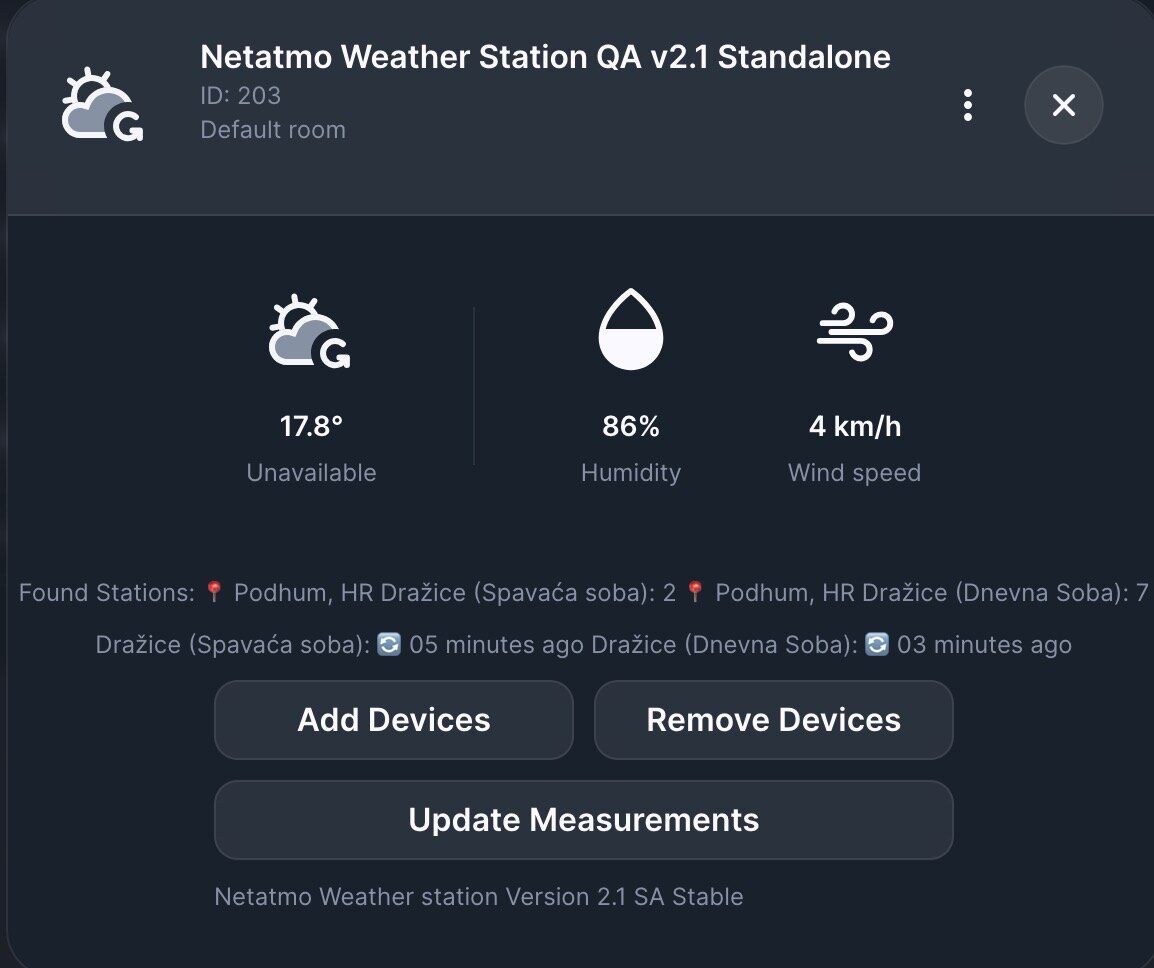The image size is (1154, 968).
Task: Click the Default room label
Action: (x=273, y=130)
